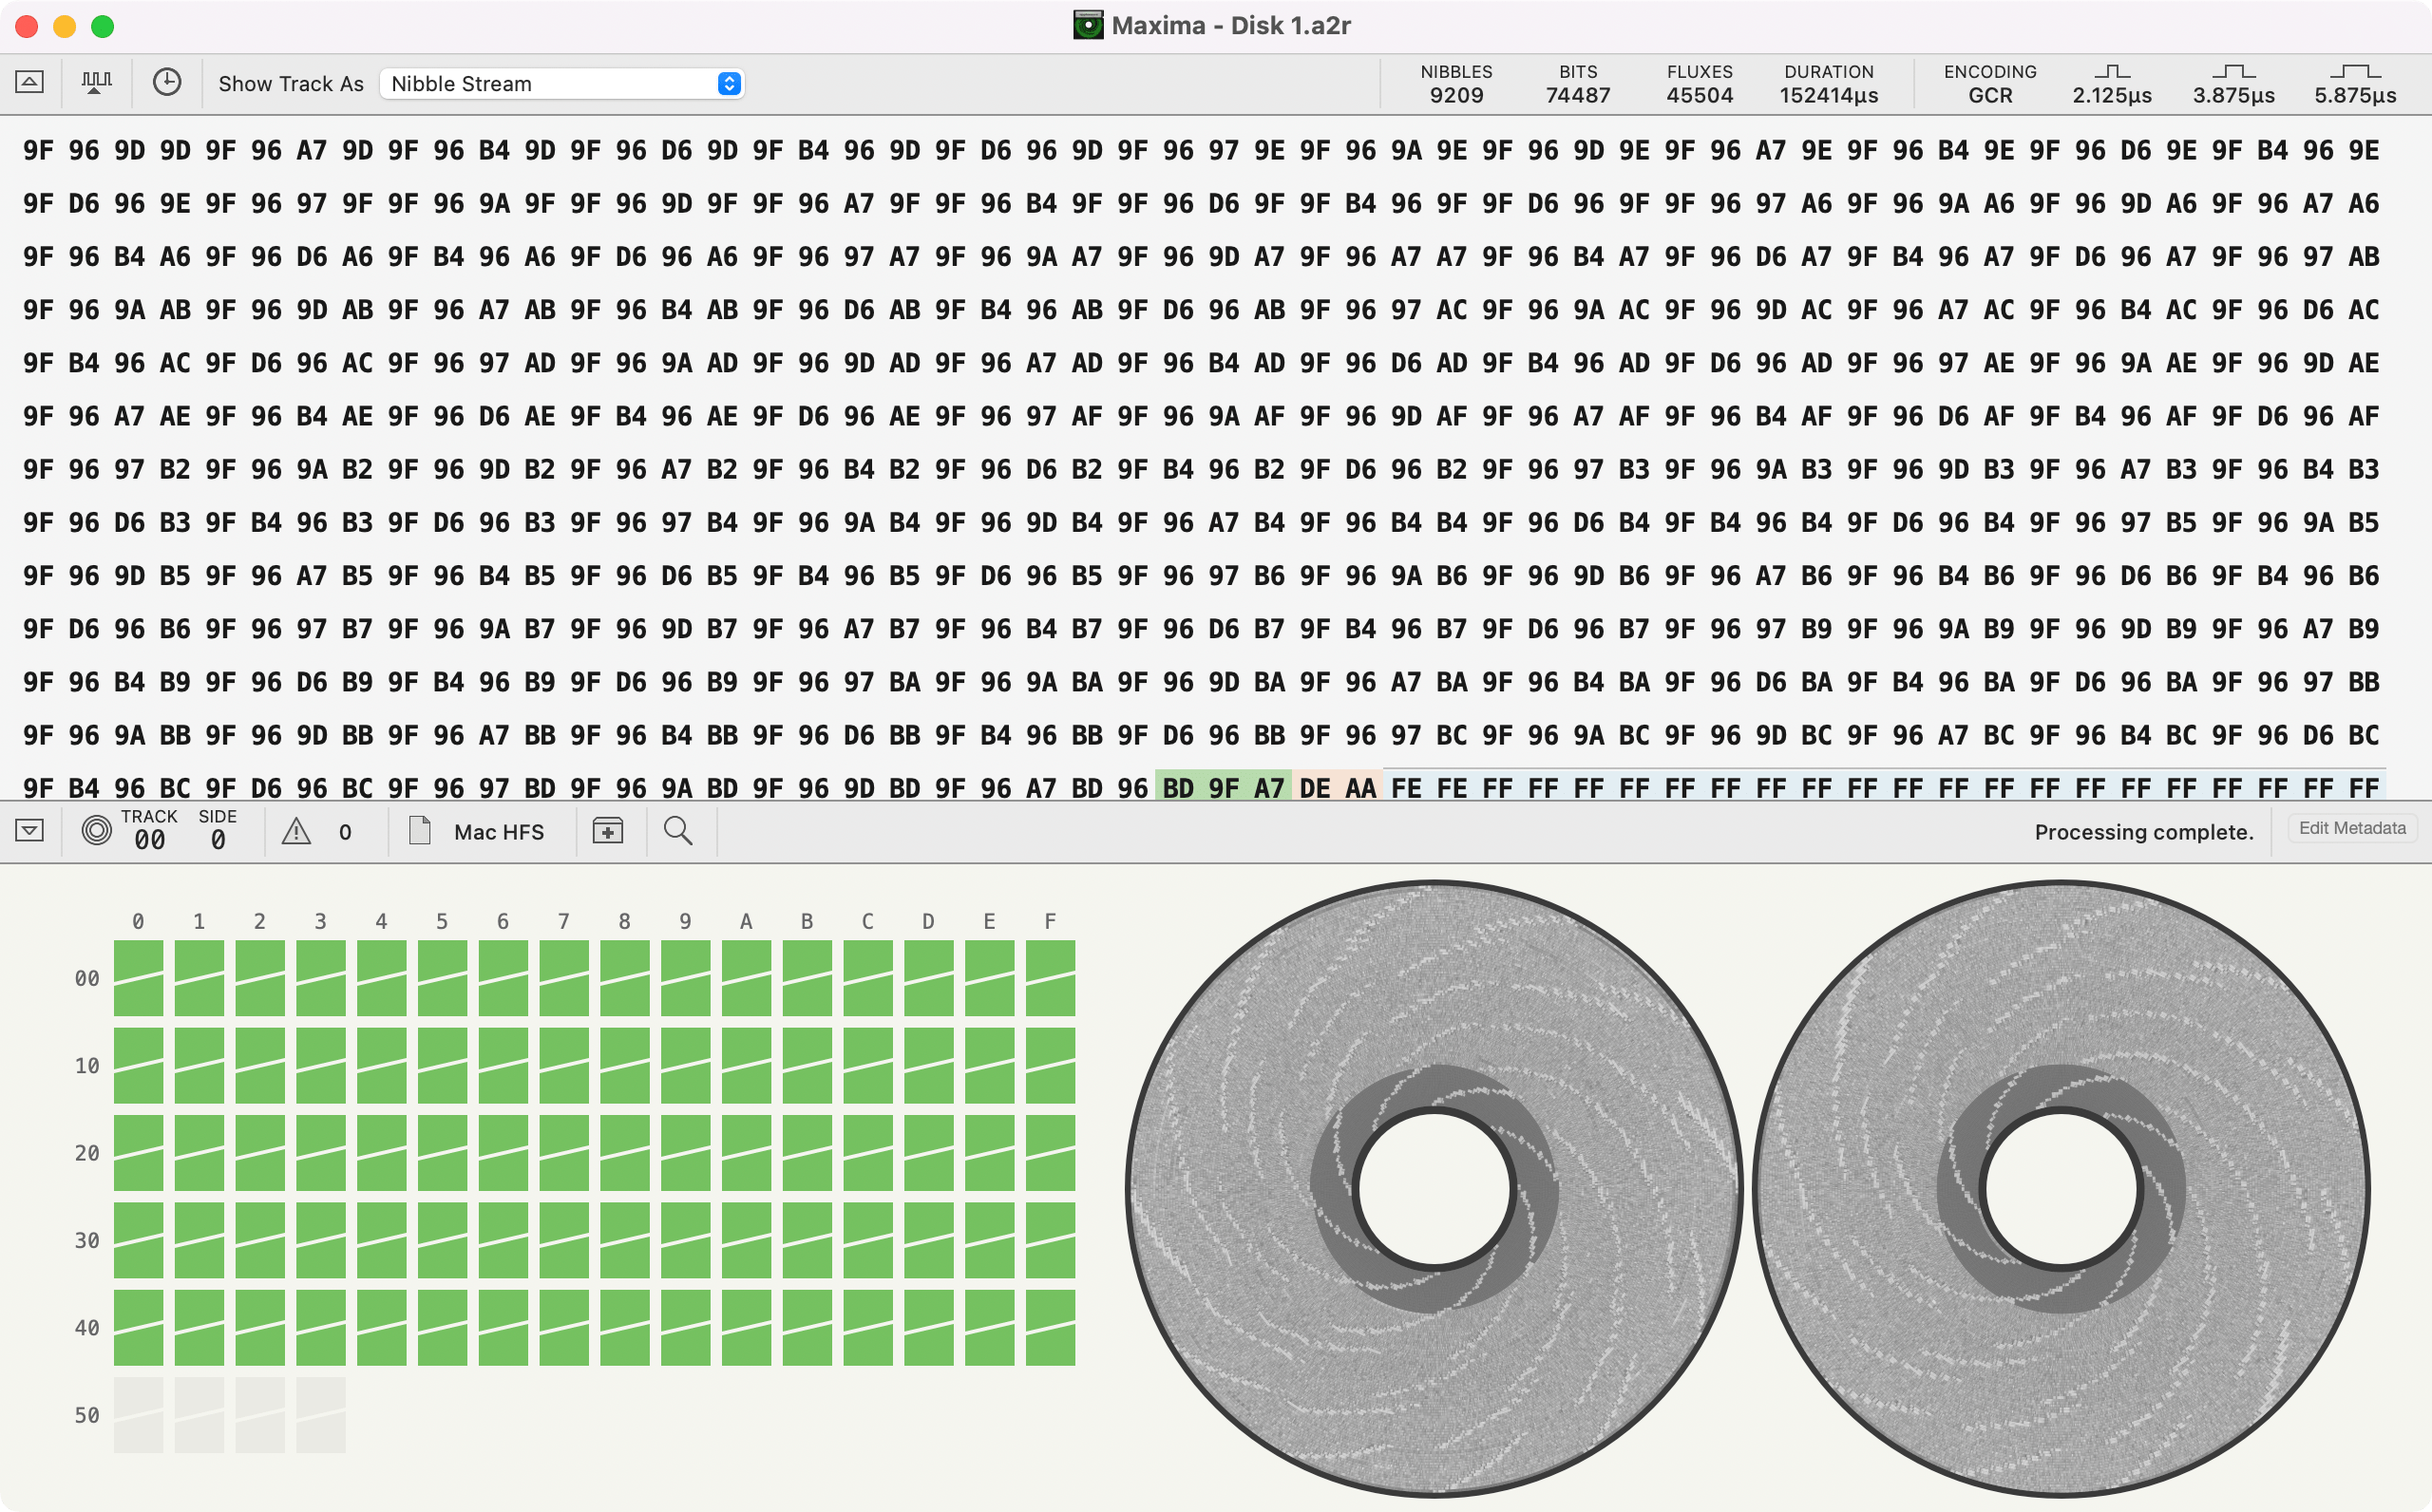Select the Mac HFS file icon
The image size is (2432, 1512).
419,830
